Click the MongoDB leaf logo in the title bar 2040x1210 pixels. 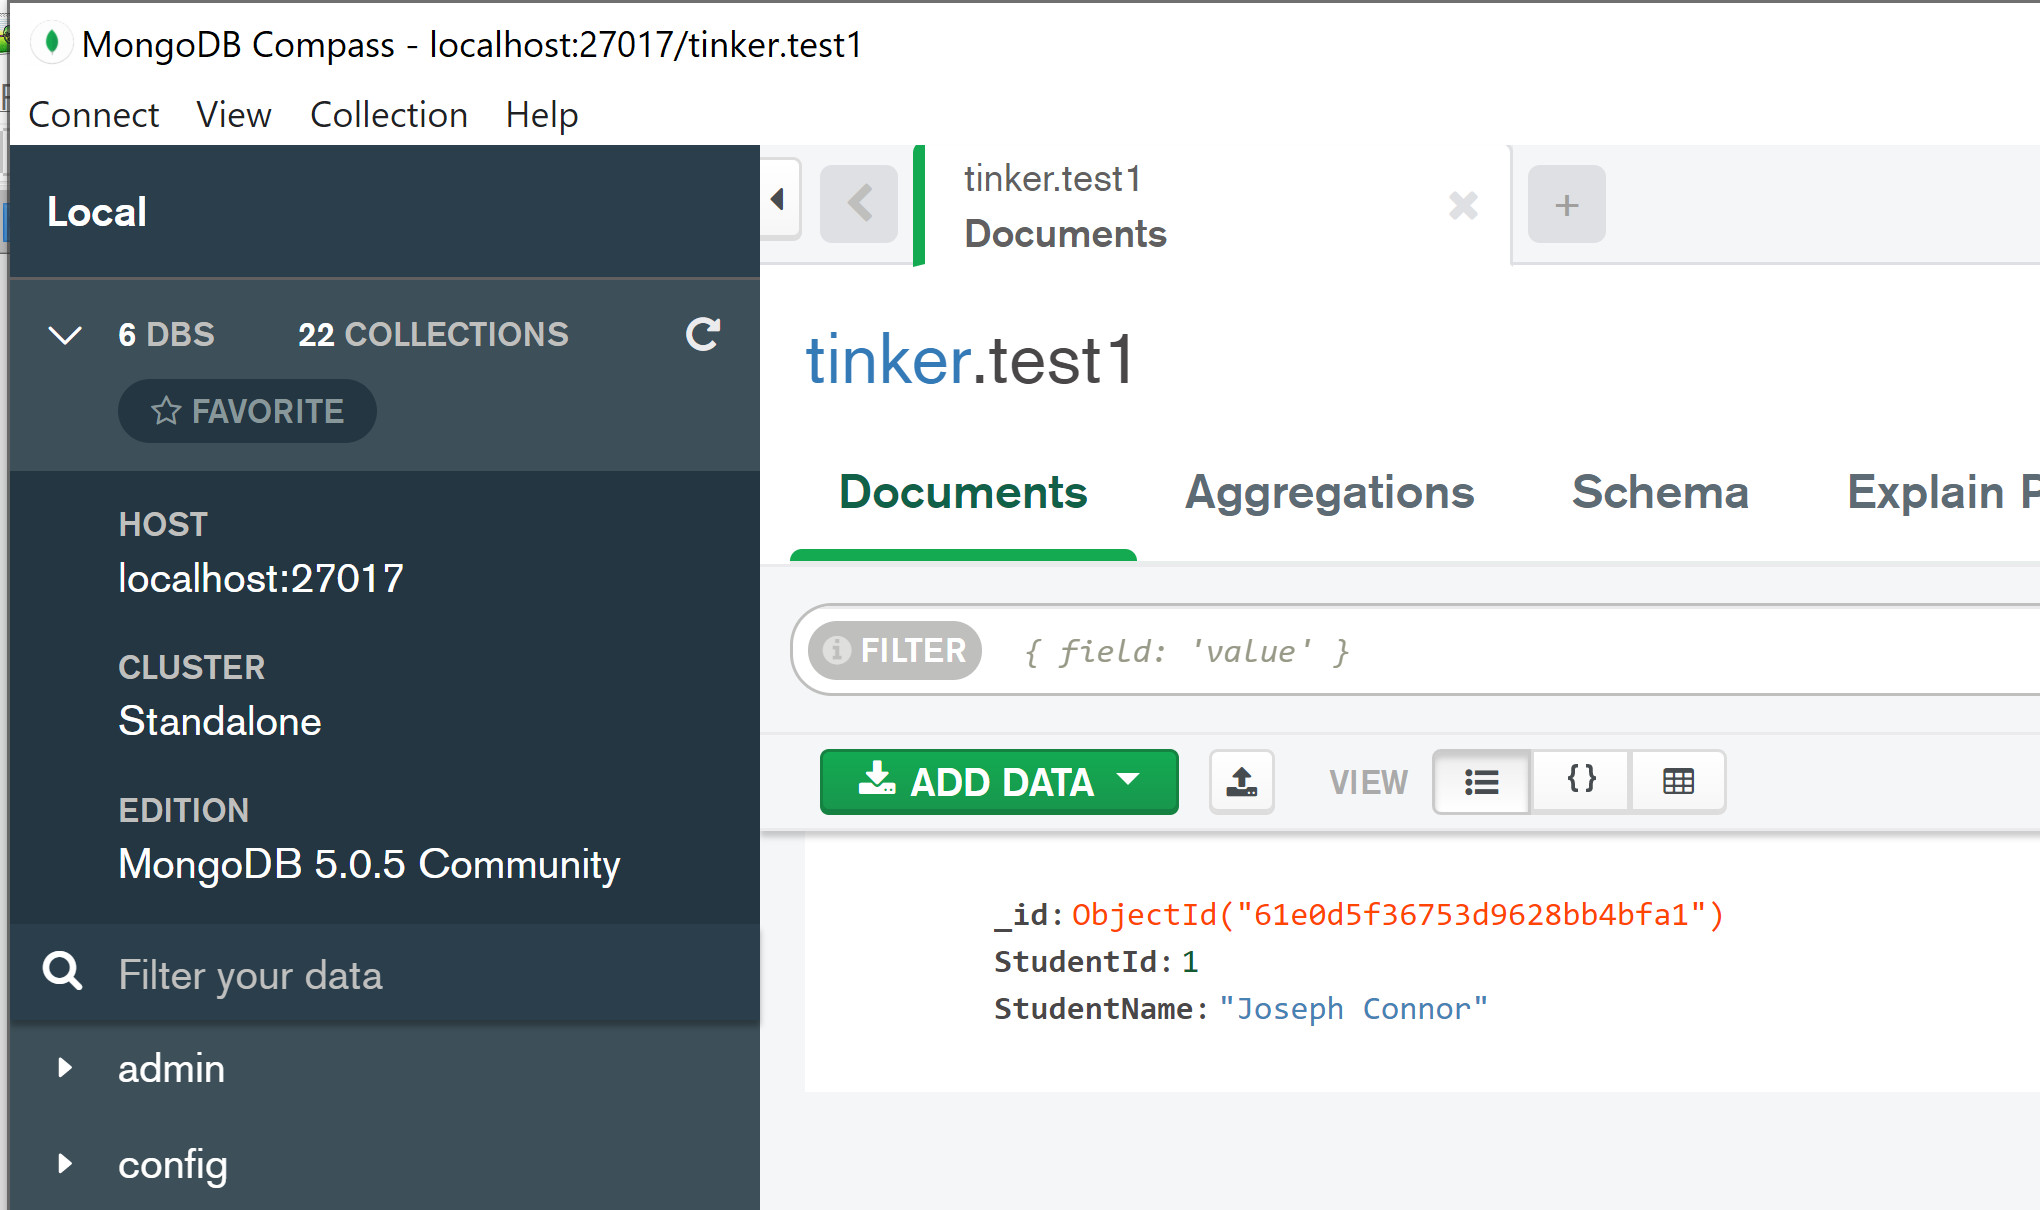(52, 43)
